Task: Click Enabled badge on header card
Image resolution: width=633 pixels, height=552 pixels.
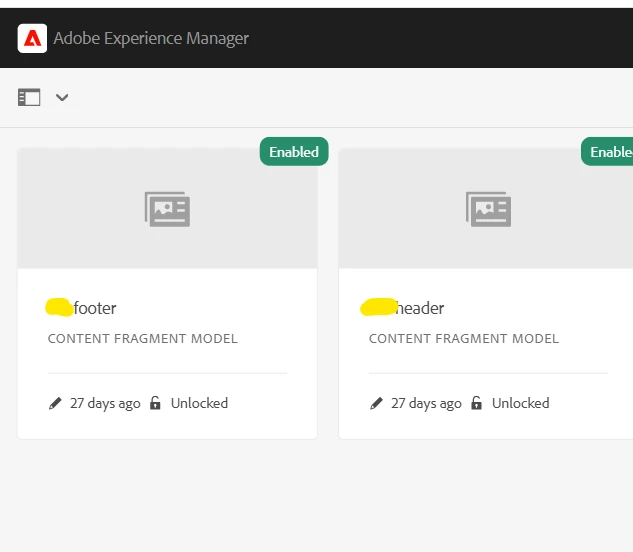Action: point(607,152)
